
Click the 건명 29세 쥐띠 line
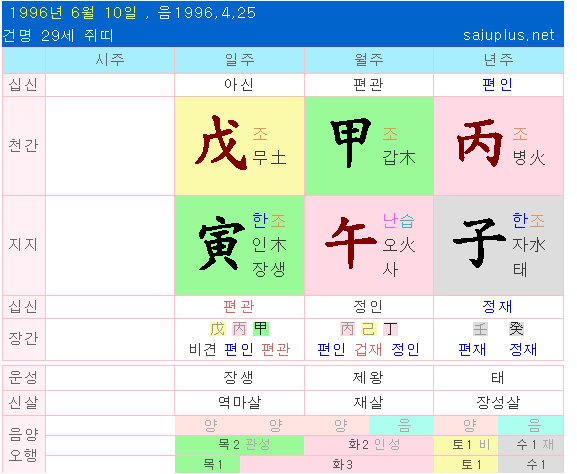tap(58, 36)
